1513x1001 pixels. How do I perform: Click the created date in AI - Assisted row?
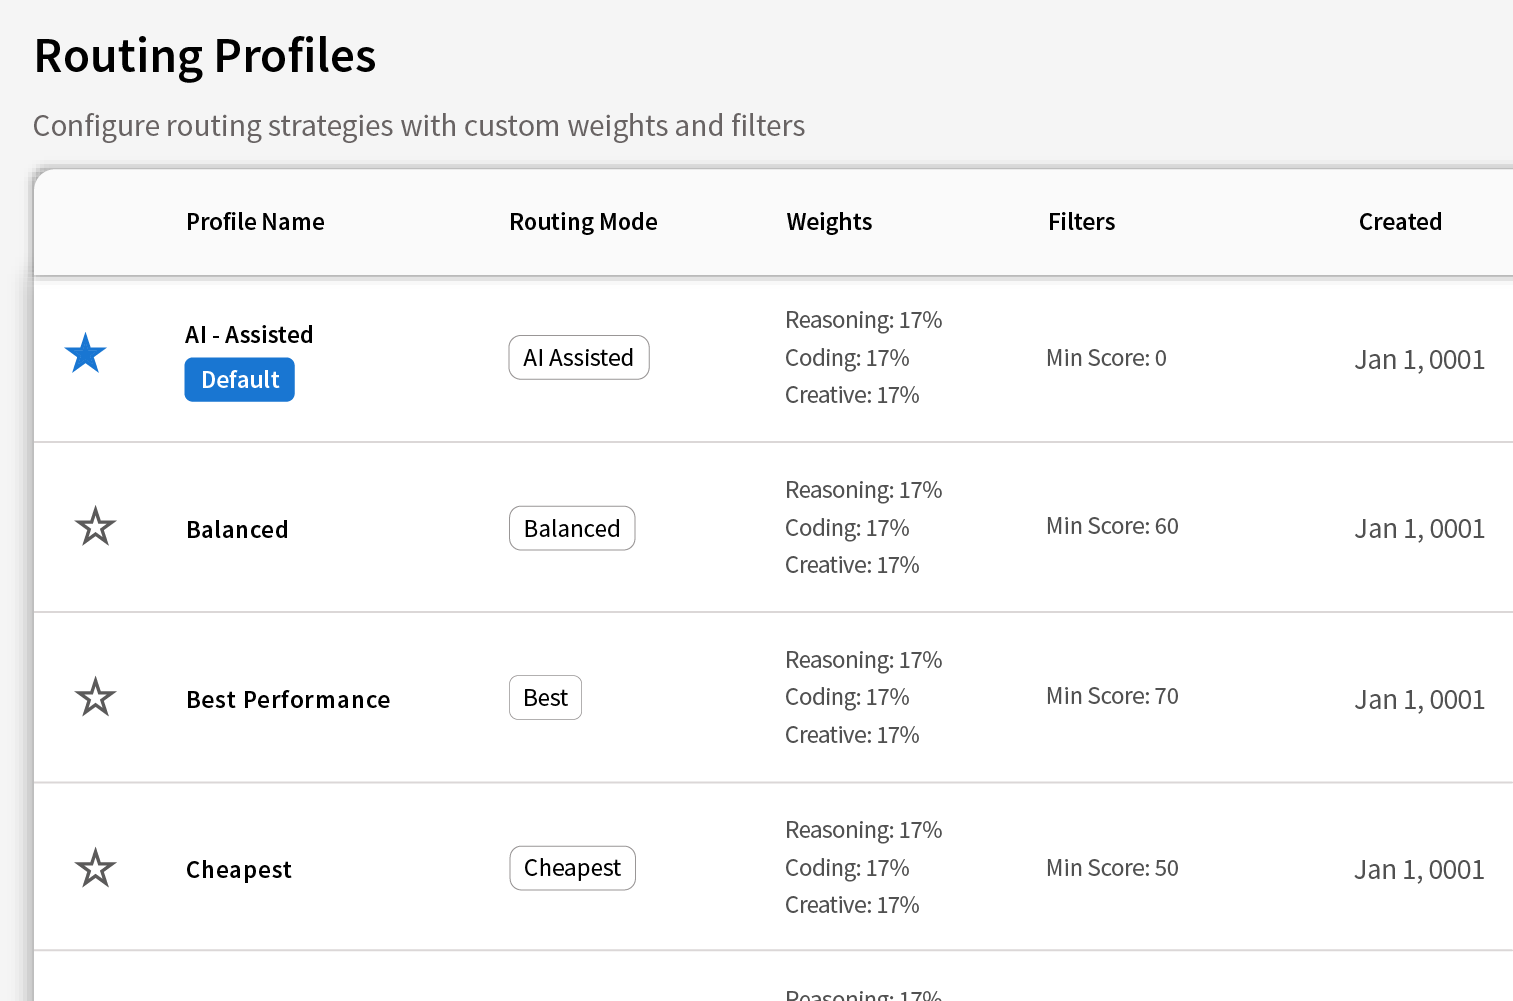pos(1420,360)
